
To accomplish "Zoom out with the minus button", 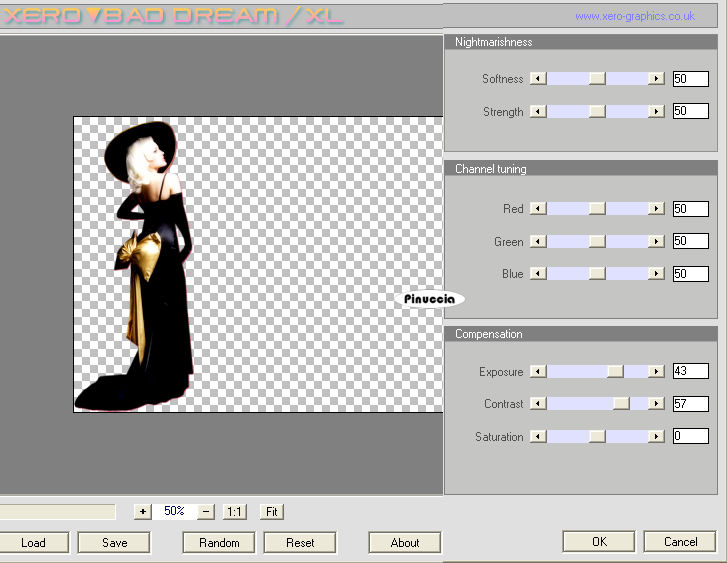I will (x=206, y=512).
